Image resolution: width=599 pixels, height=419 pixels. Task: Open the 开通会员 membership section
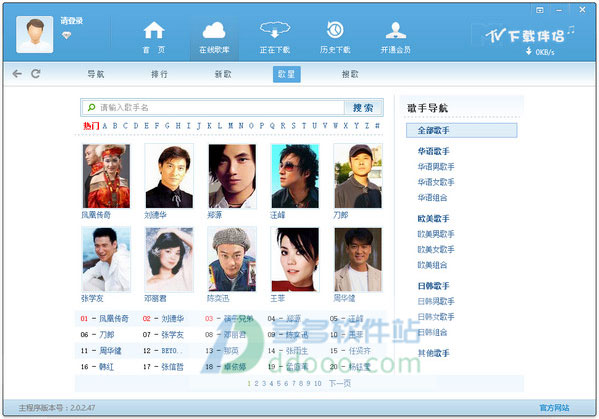pos(395,37)
